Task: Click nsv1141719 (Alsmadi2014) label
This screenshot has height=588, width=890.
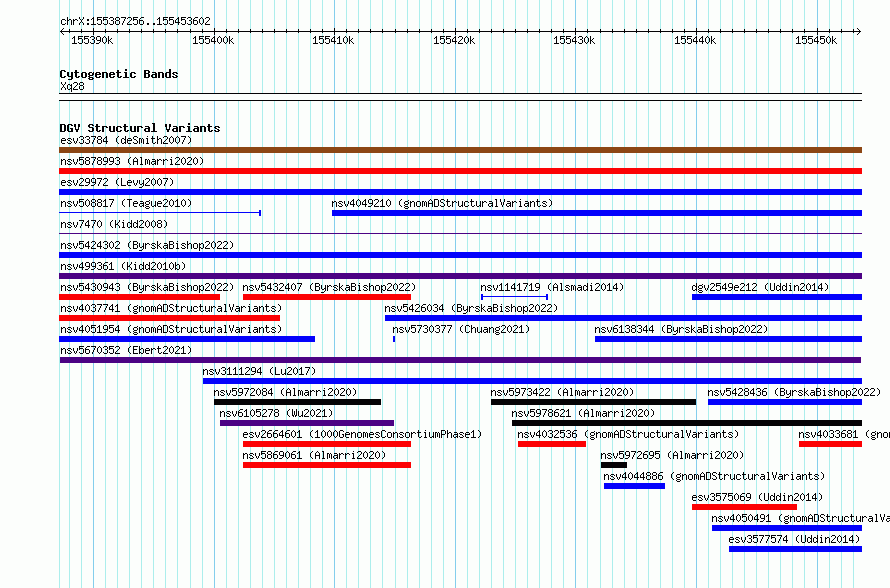Action: (x=552, y=287)
